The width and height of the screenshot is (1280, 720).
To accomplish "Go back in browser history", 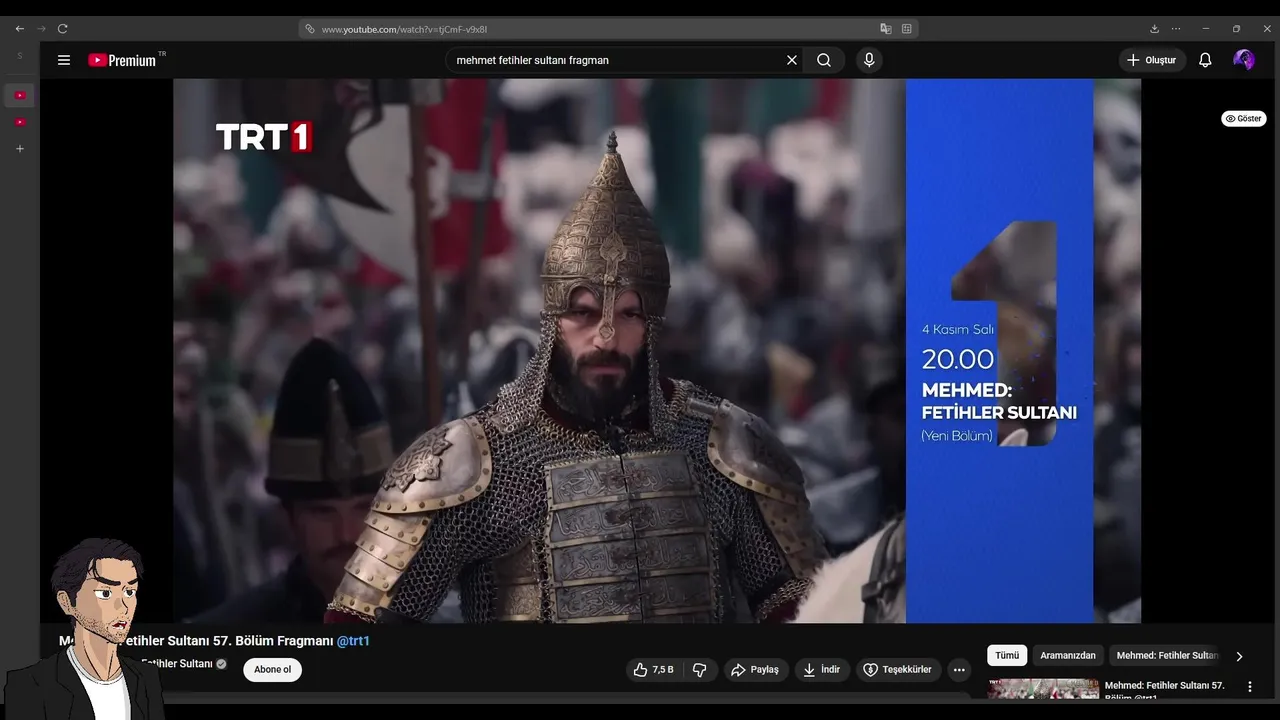I will click(x=19, y=29).
